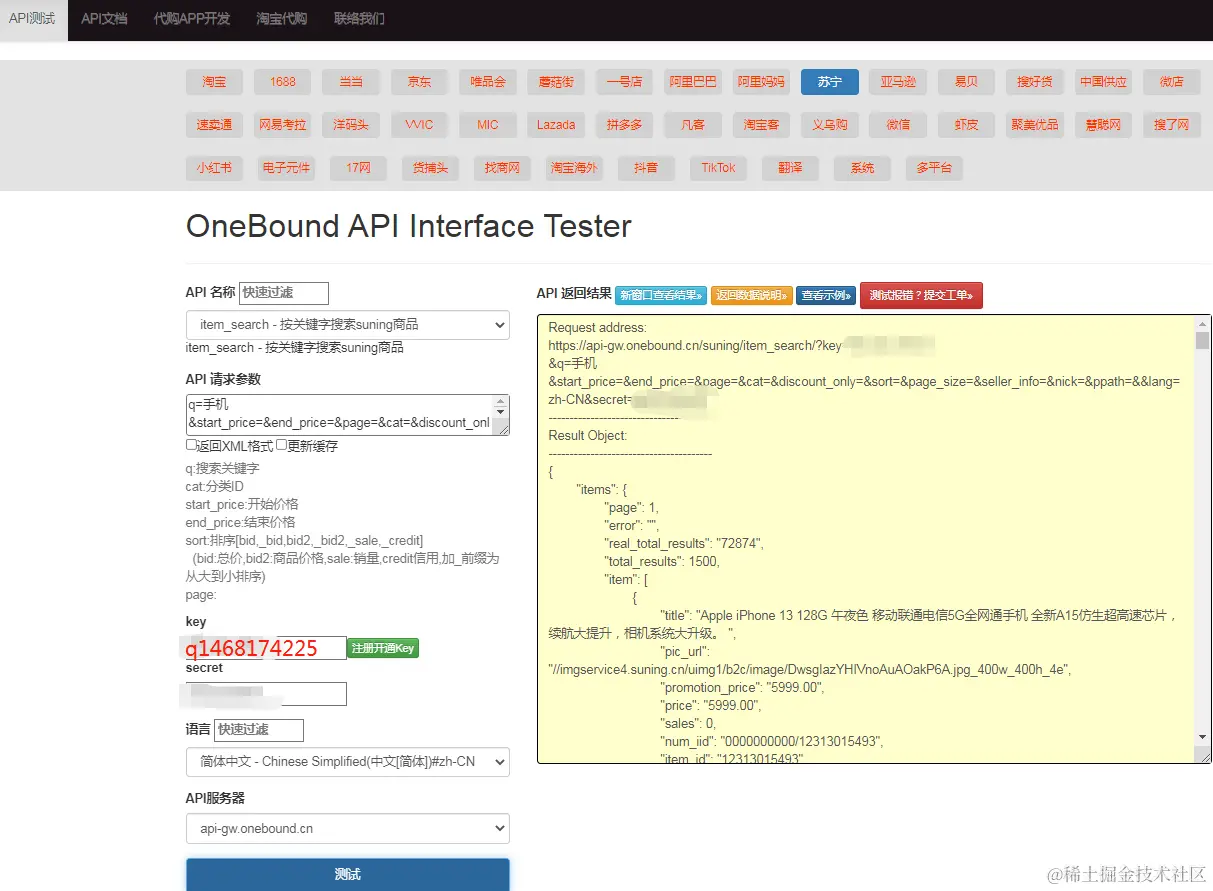Go to 代购APP开发 in top navigation
Screen dimensions: 1213x891
[x=192, y=19]
